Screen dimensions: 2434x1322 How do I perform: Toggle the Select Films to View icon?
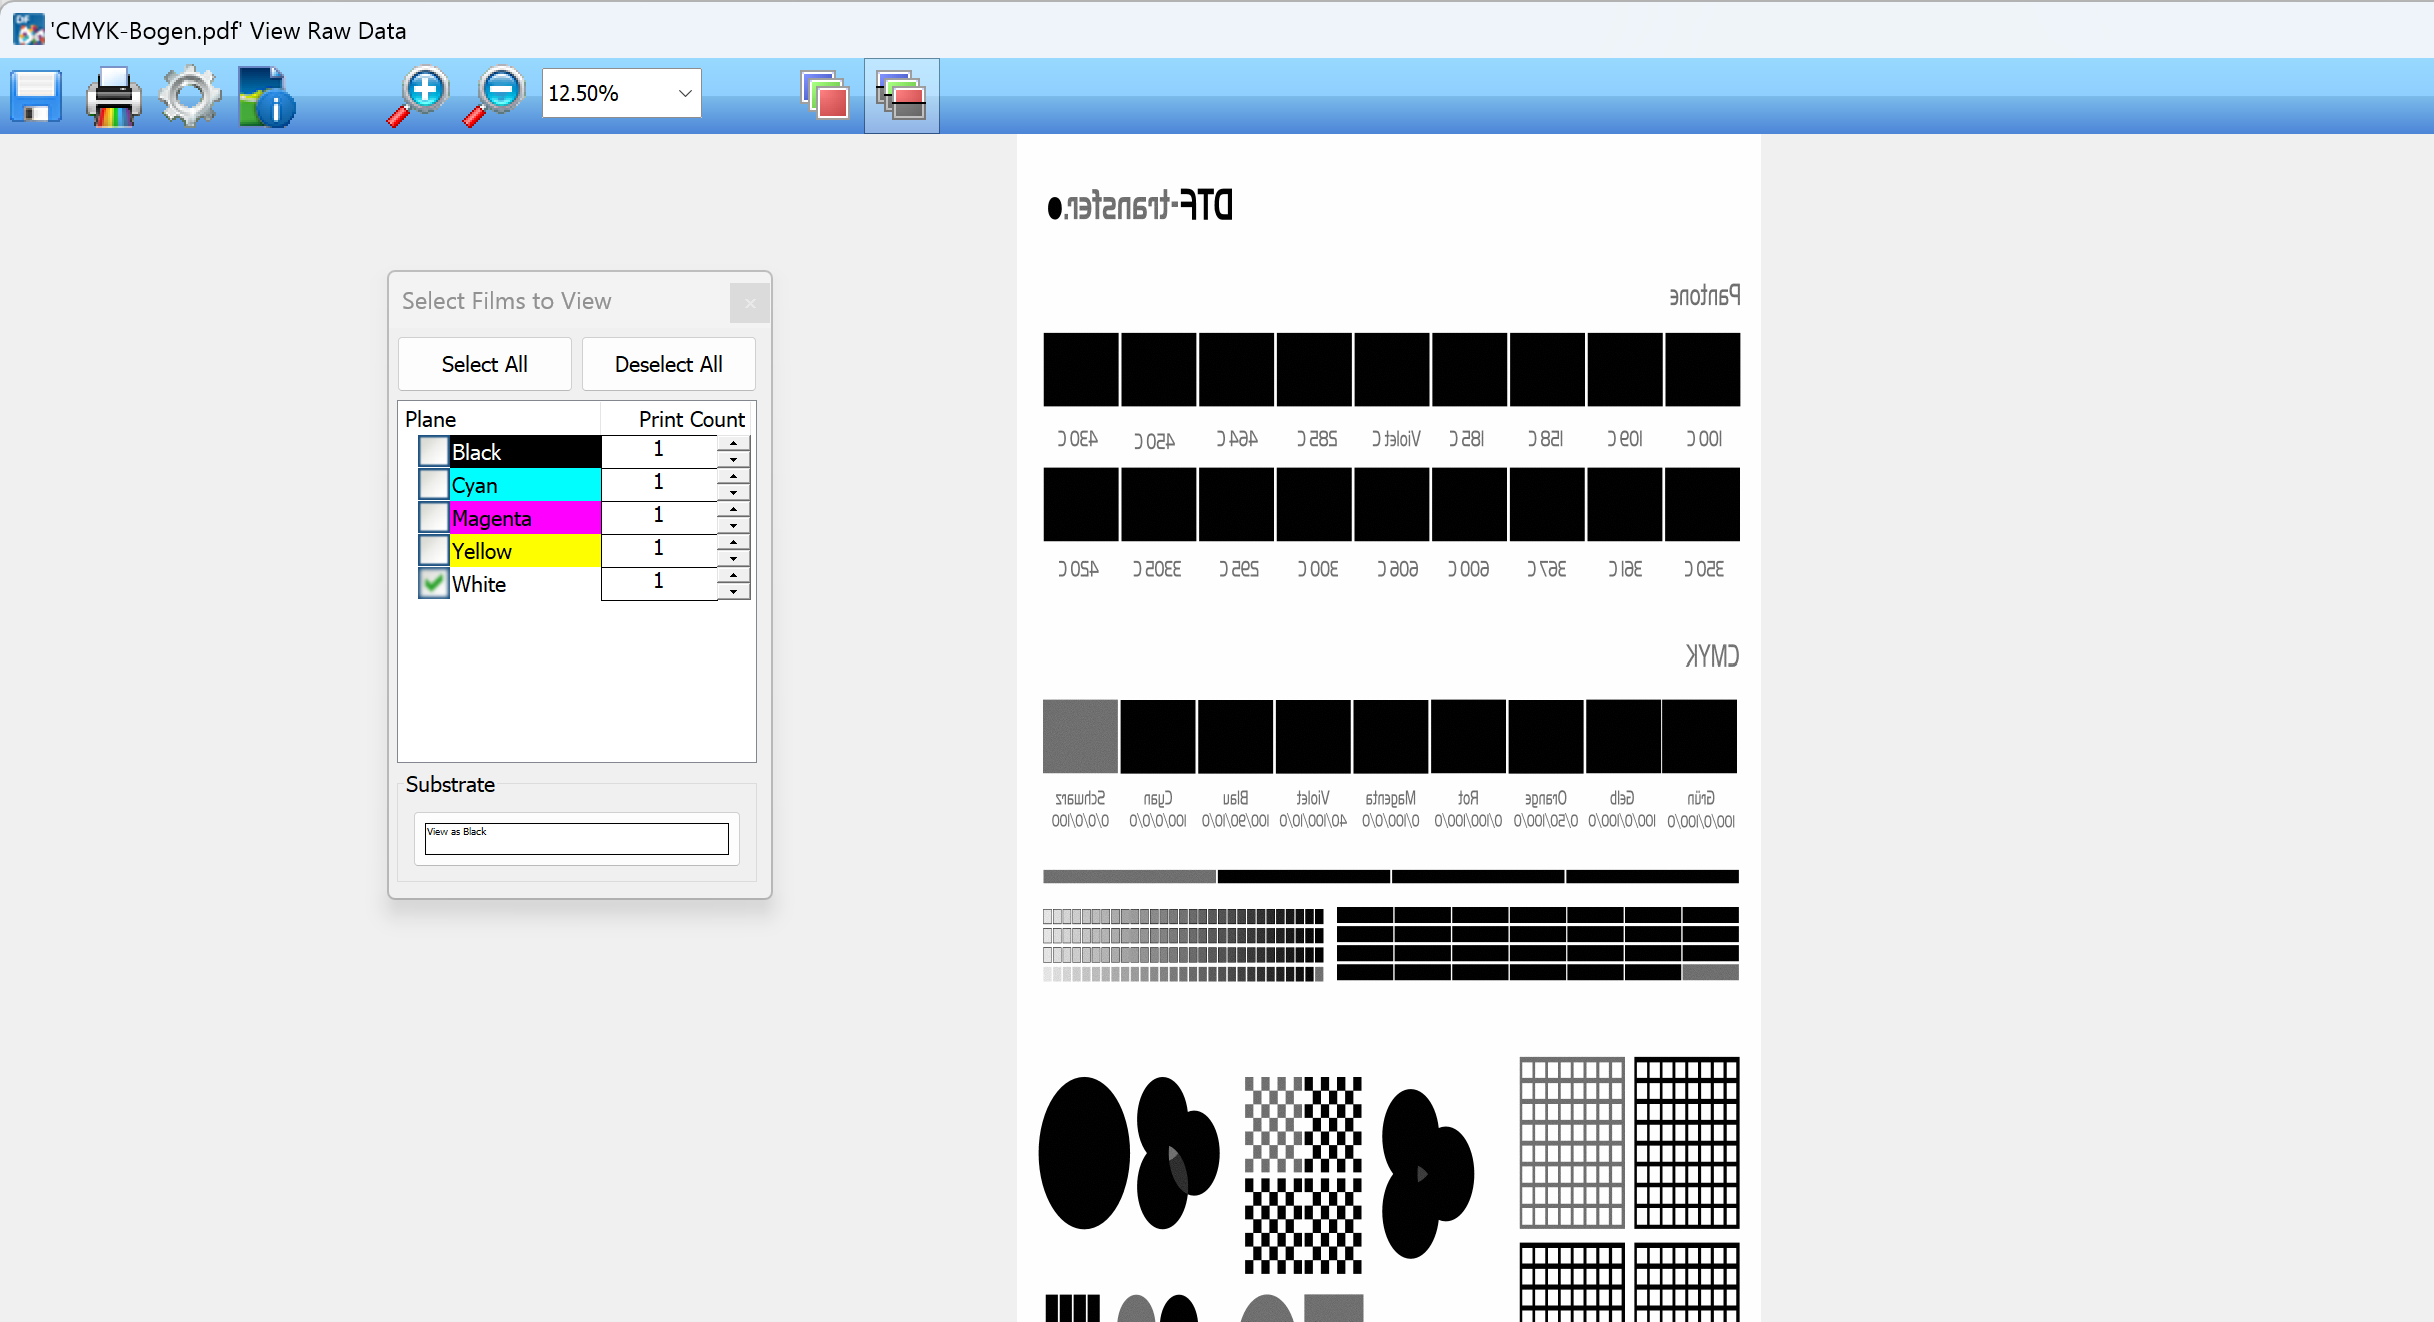pyautogui.click(x=901, y=96)
